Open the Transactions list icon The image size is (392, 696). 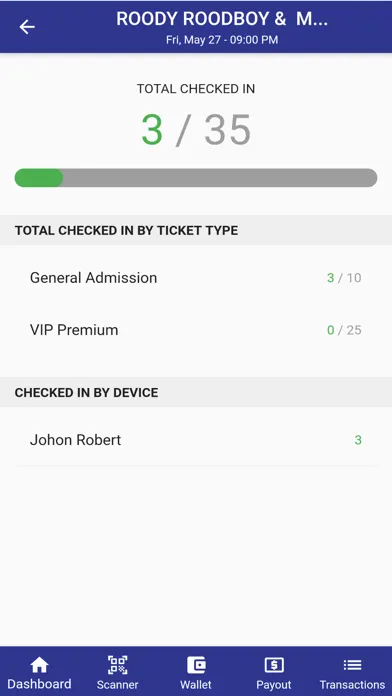[352, 664]
